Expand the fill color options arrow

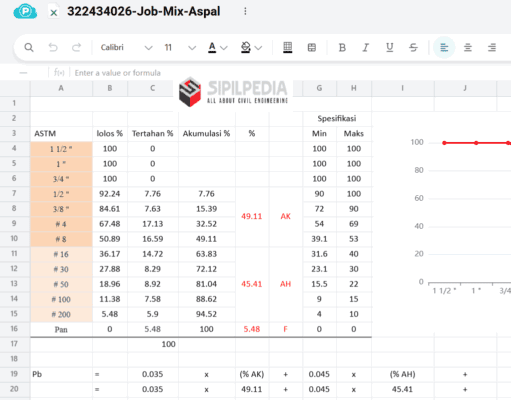coord(258,48)
